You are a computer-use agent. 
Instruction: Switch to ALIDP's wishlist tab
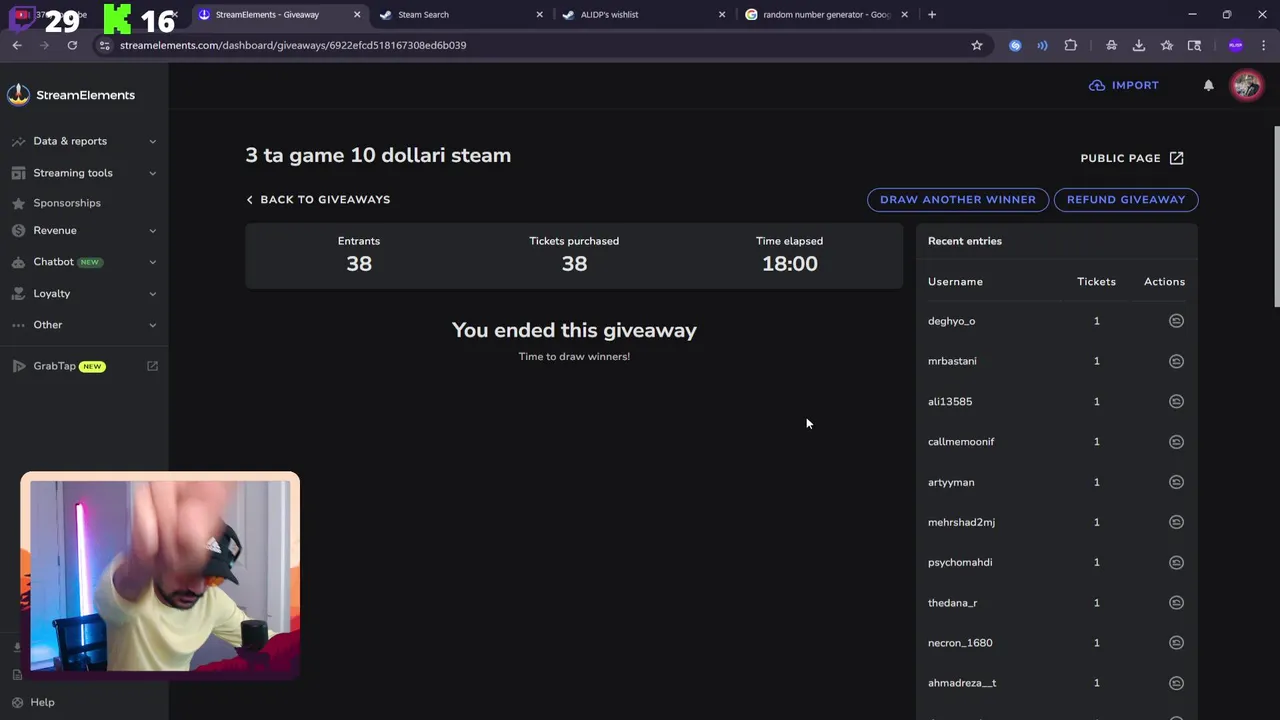640,15
